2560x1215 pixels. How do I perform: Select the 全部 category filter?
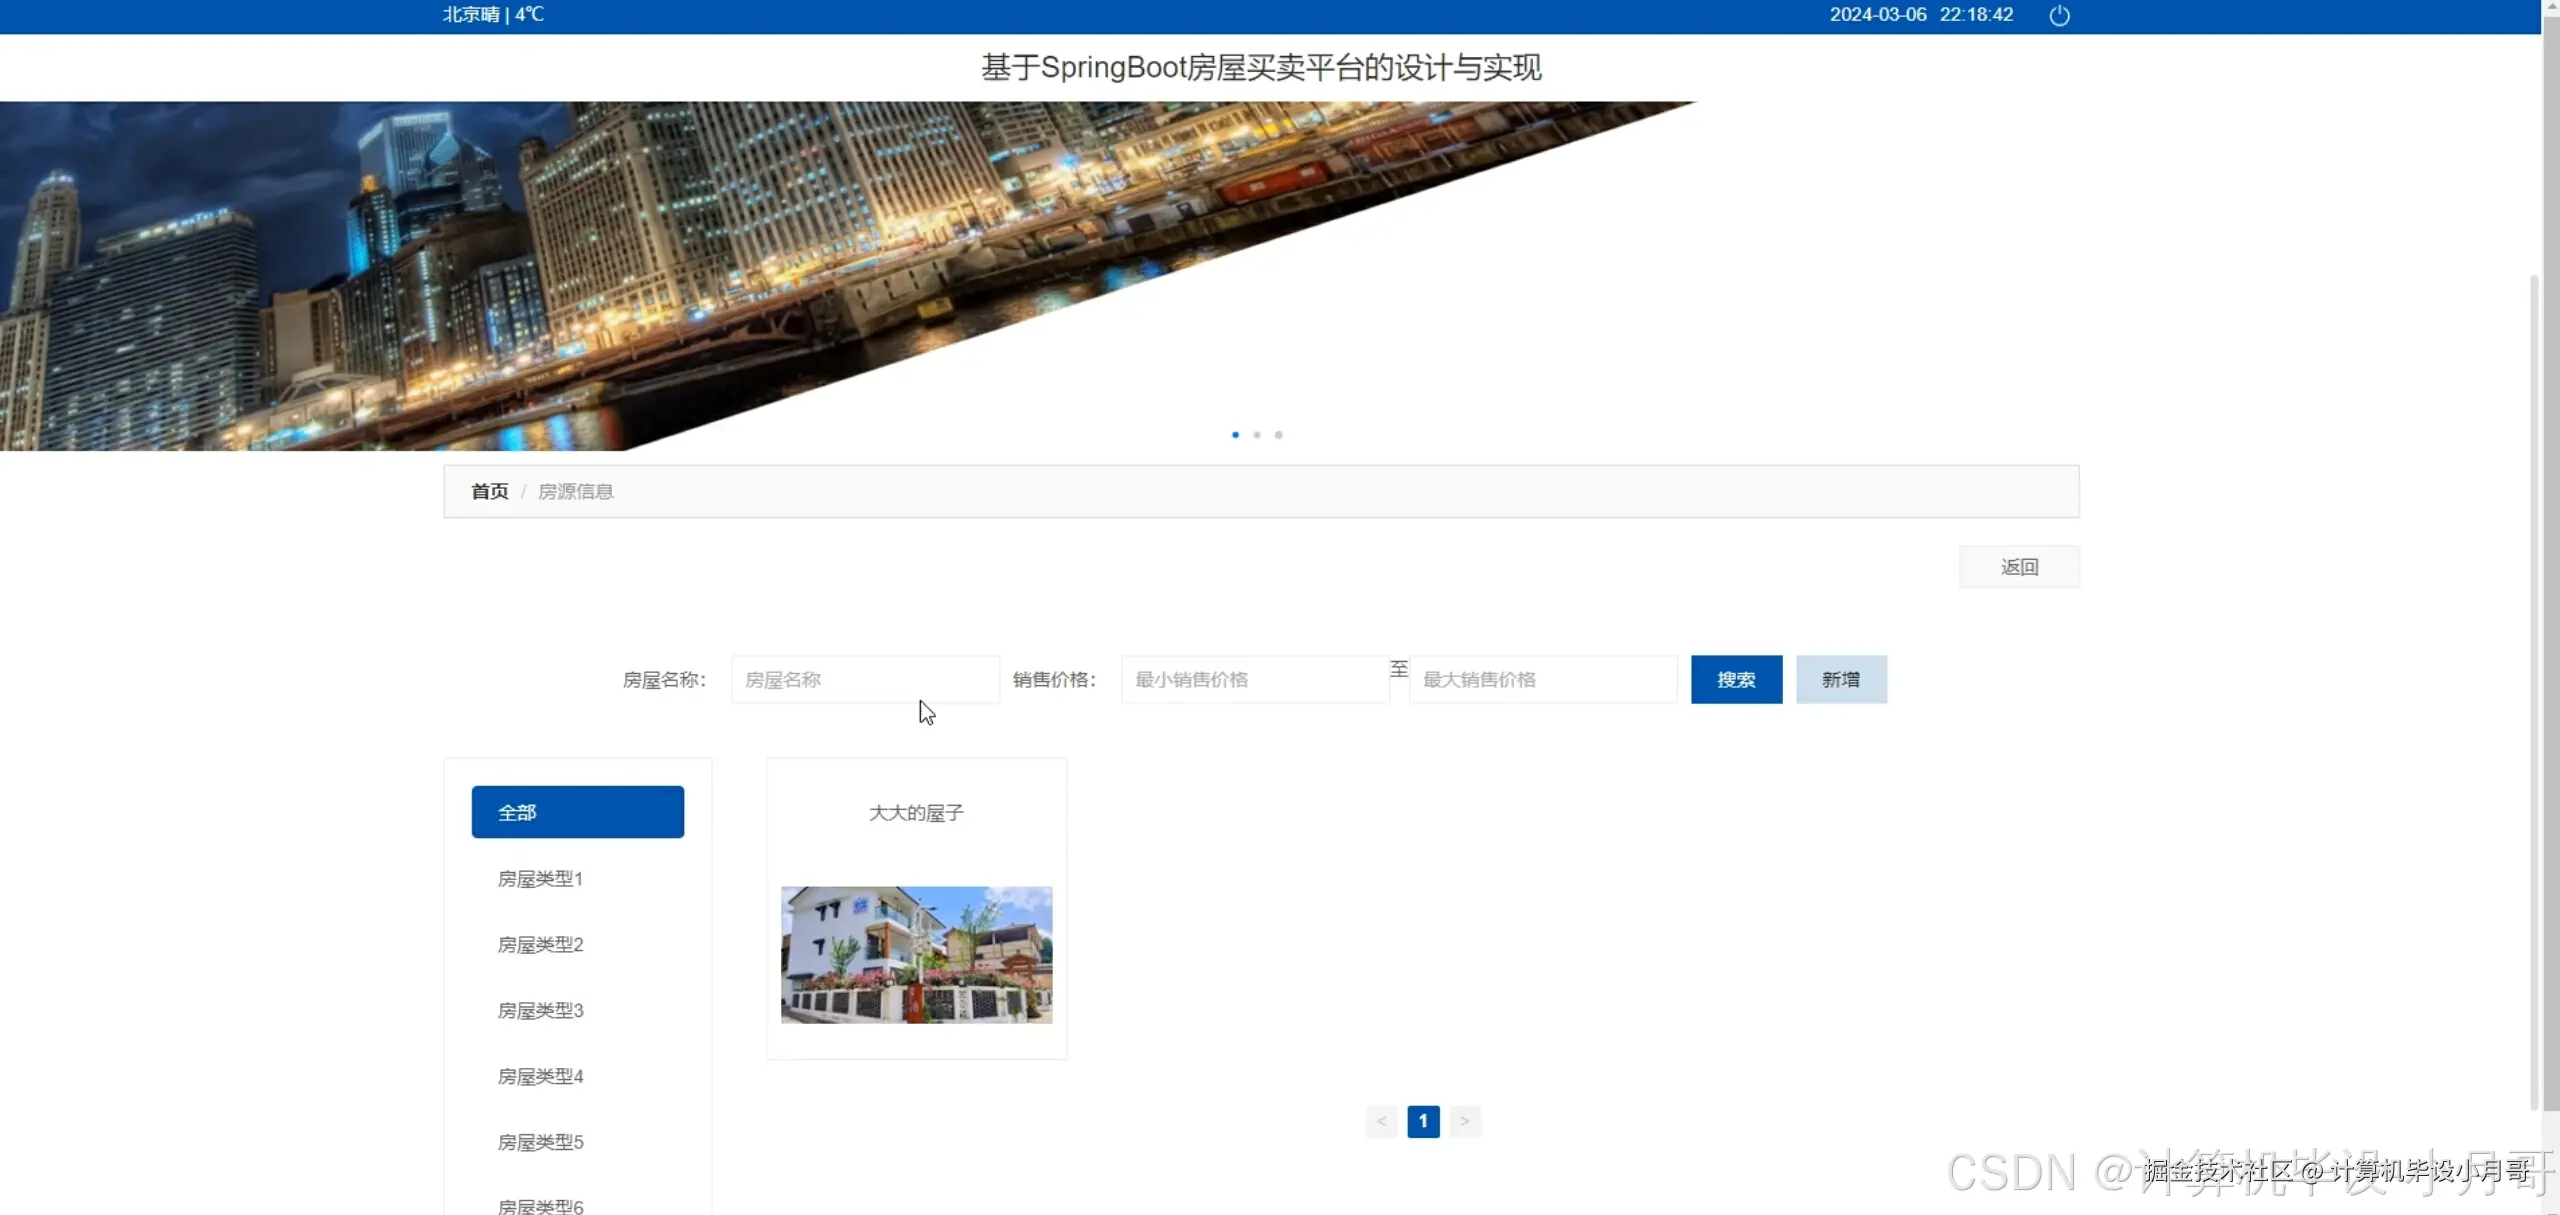pos(577,811)
